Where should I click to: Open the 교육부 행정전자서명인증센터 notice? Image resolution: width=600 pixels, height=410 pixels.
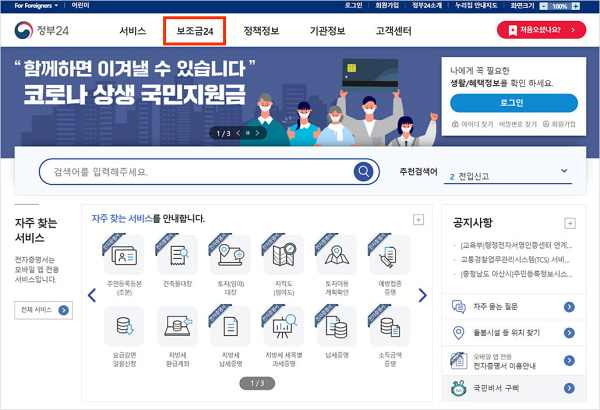[x=516, y=245]
